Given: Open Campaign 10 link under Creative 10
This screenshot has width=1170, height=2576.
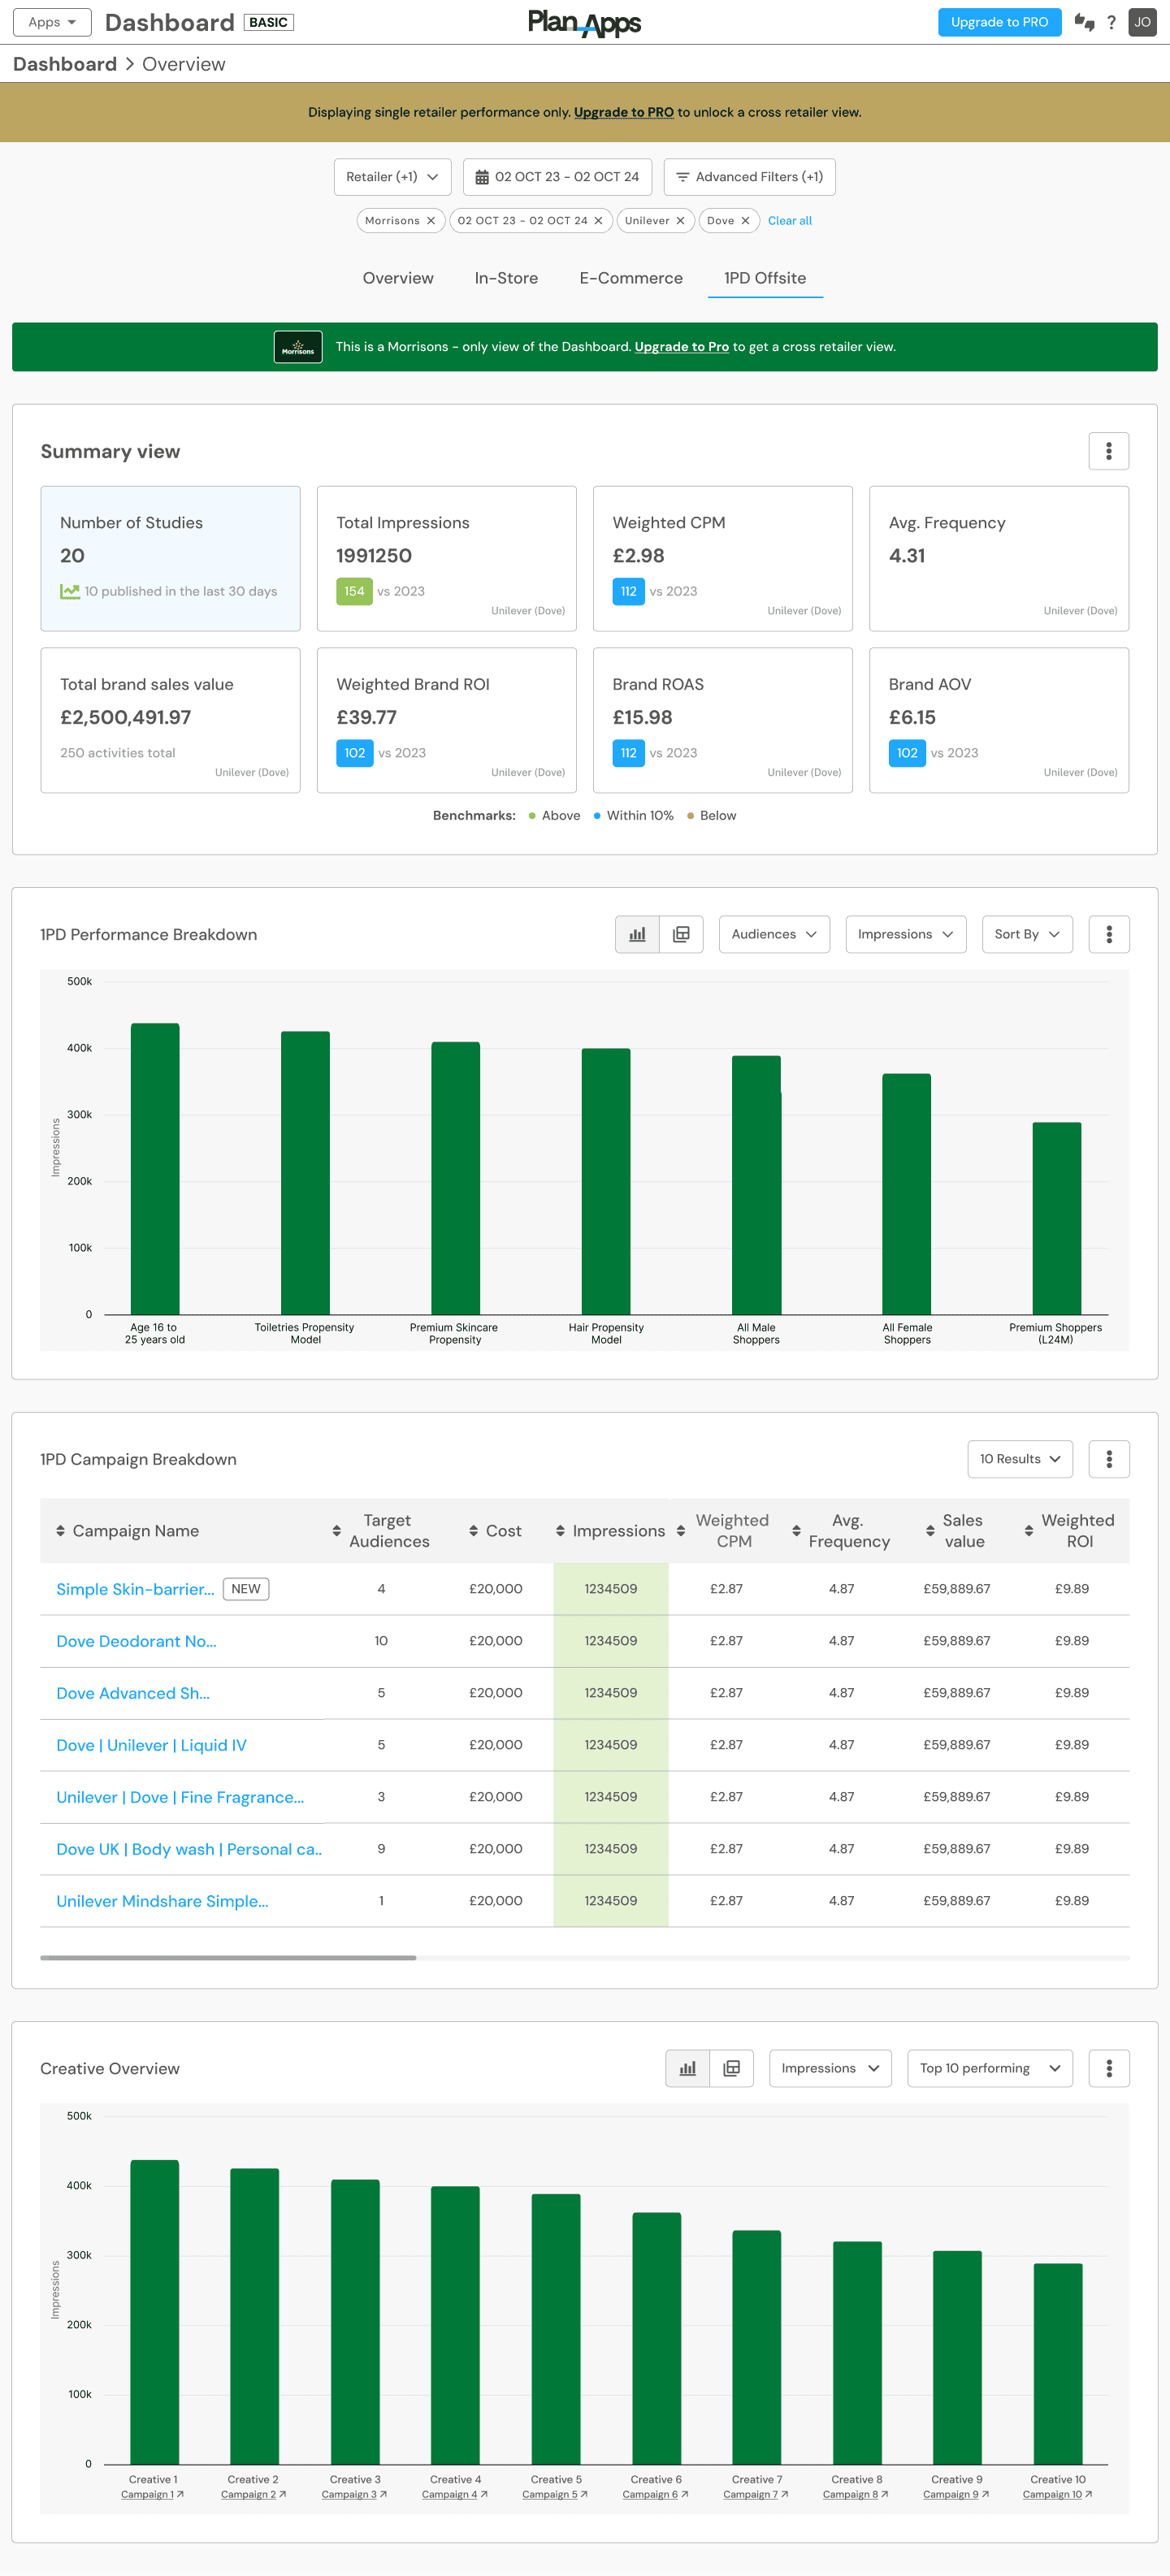Looking at the screenshot, I should click(x=1057, y=2494).
